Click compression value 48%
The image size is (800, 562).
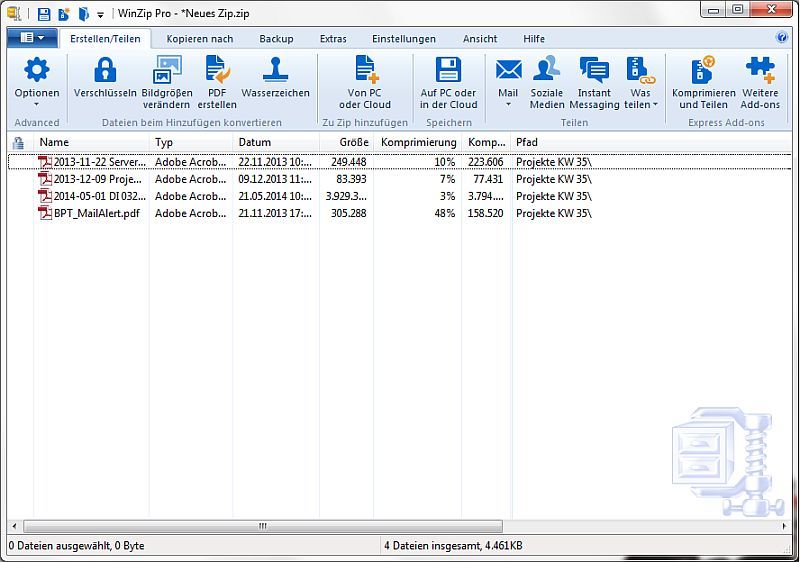(x=444, y=213)
